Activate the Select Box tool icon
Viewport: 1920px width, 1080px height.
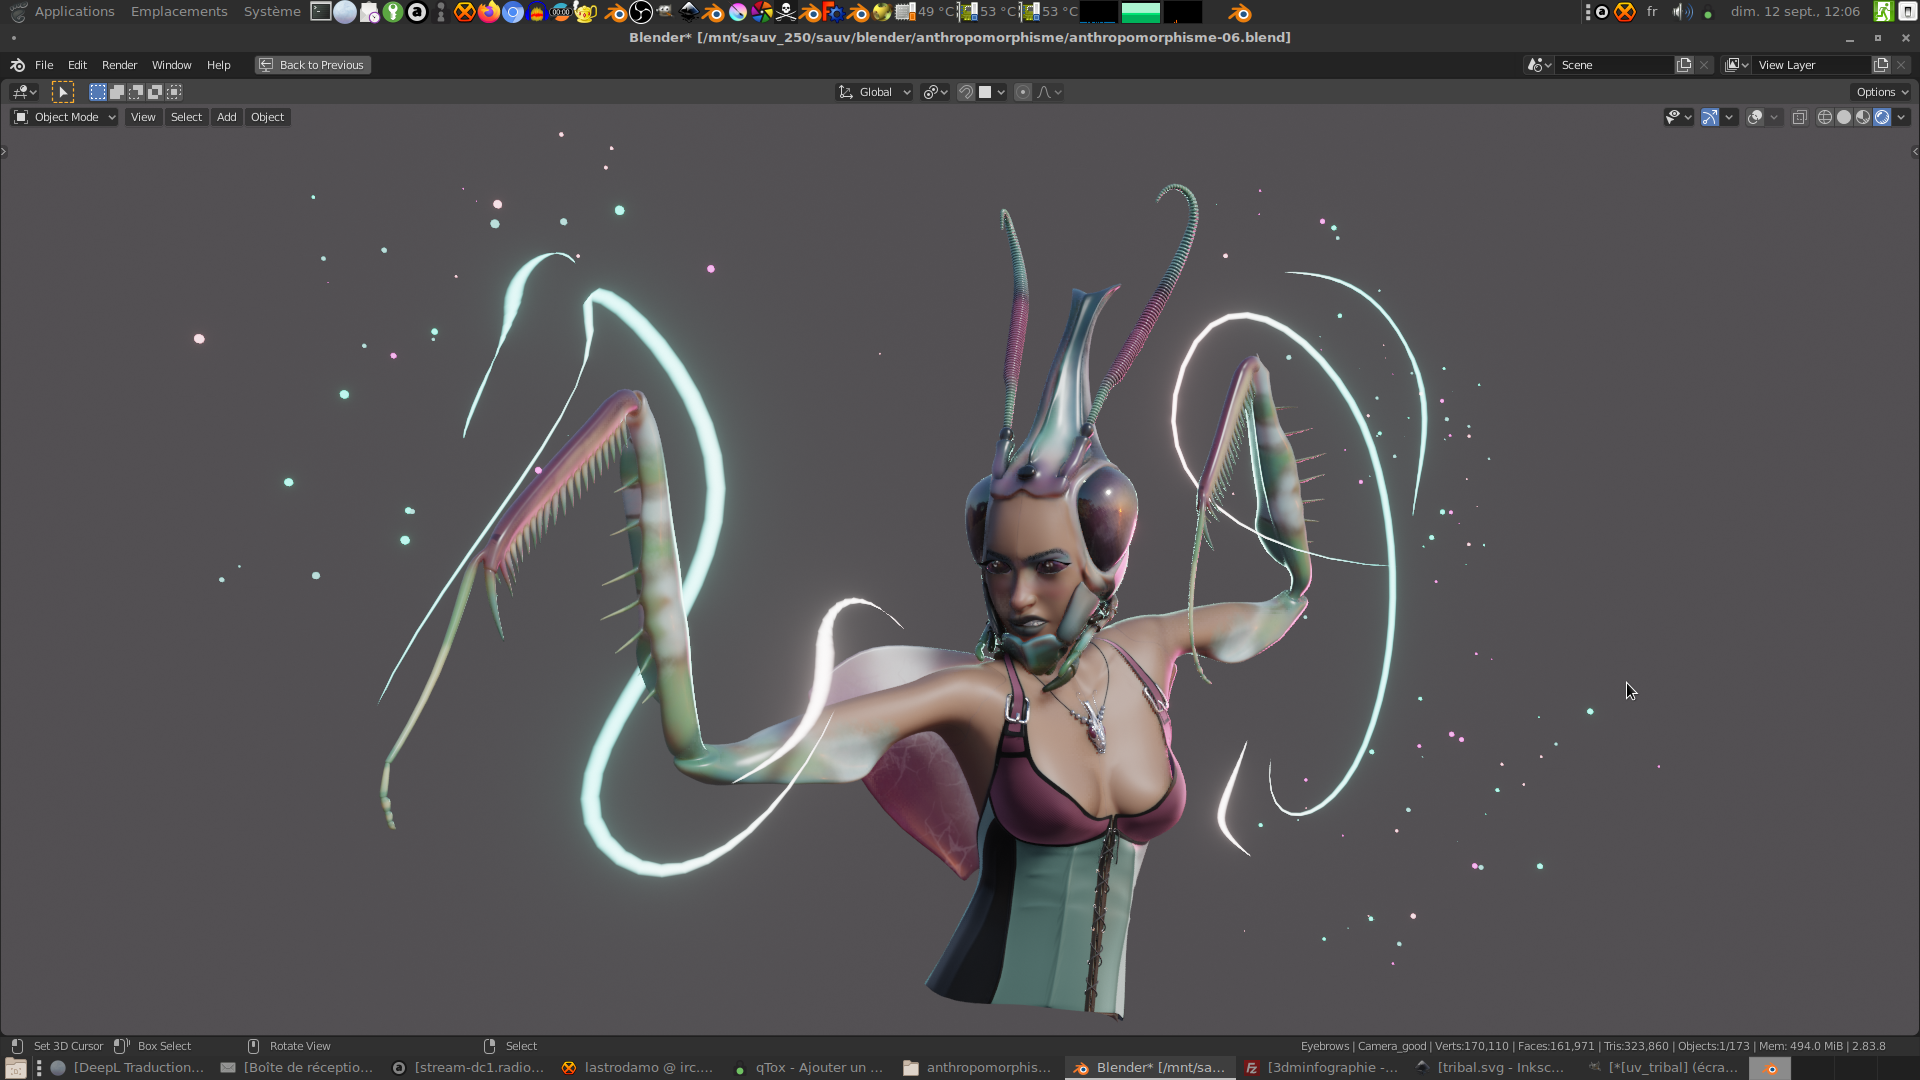(x=63, y=92)
